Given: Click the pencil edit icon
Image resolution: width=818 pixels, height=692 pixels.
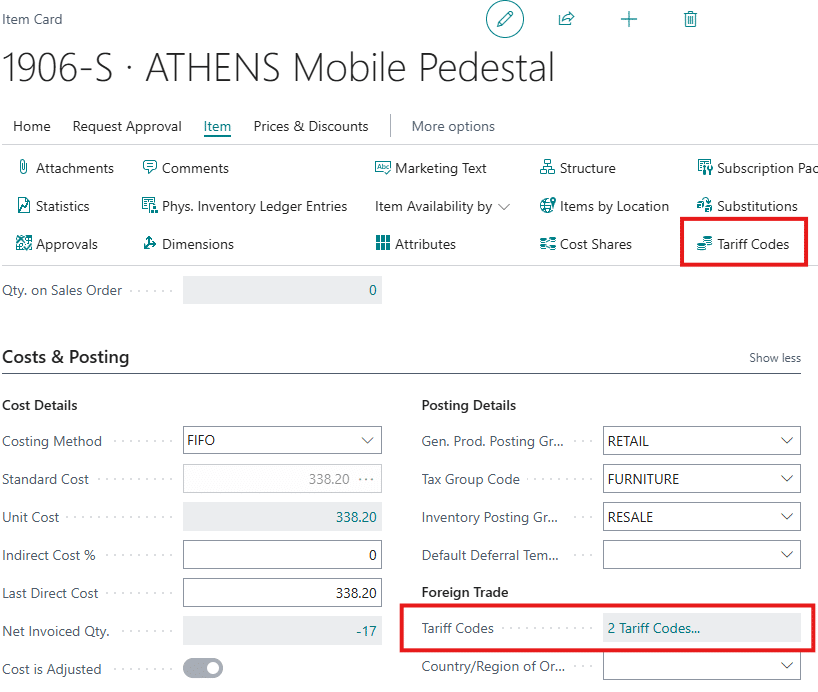Looking at the screenshot, I should click(x=505, y=19).
